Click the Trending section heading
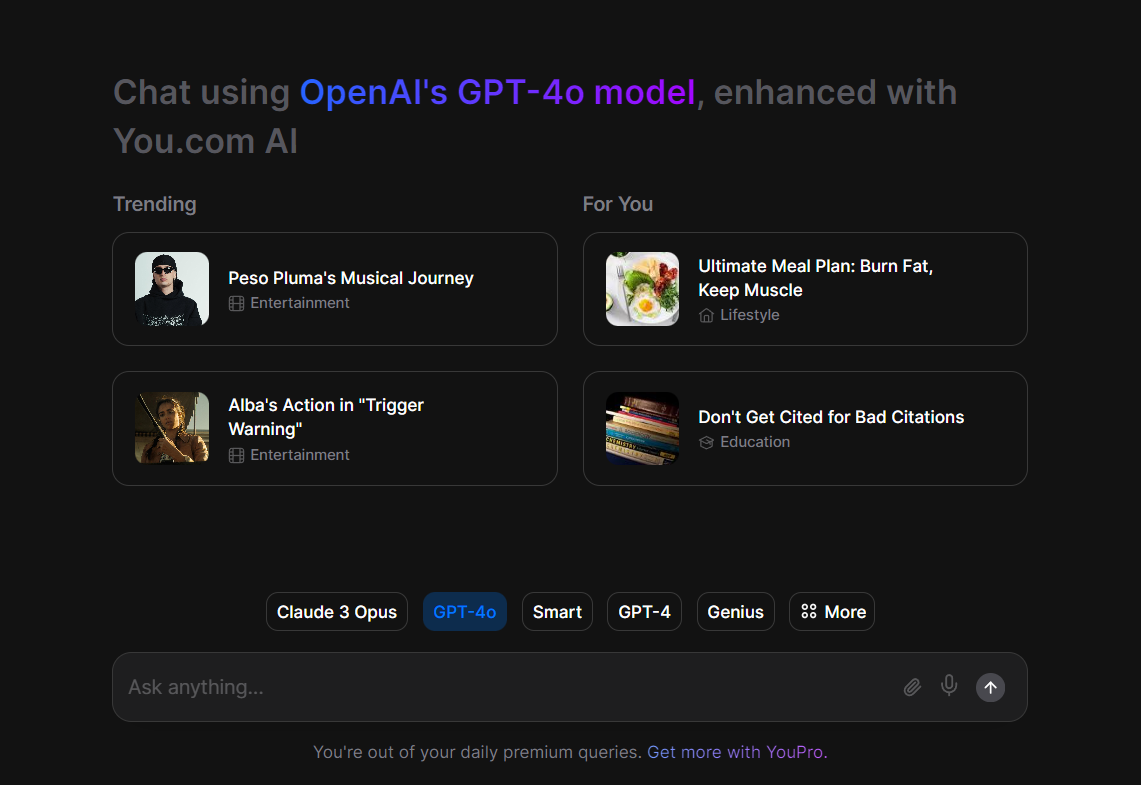Image resolution: width=1141 pixels, height=785 pixels. 154,204
